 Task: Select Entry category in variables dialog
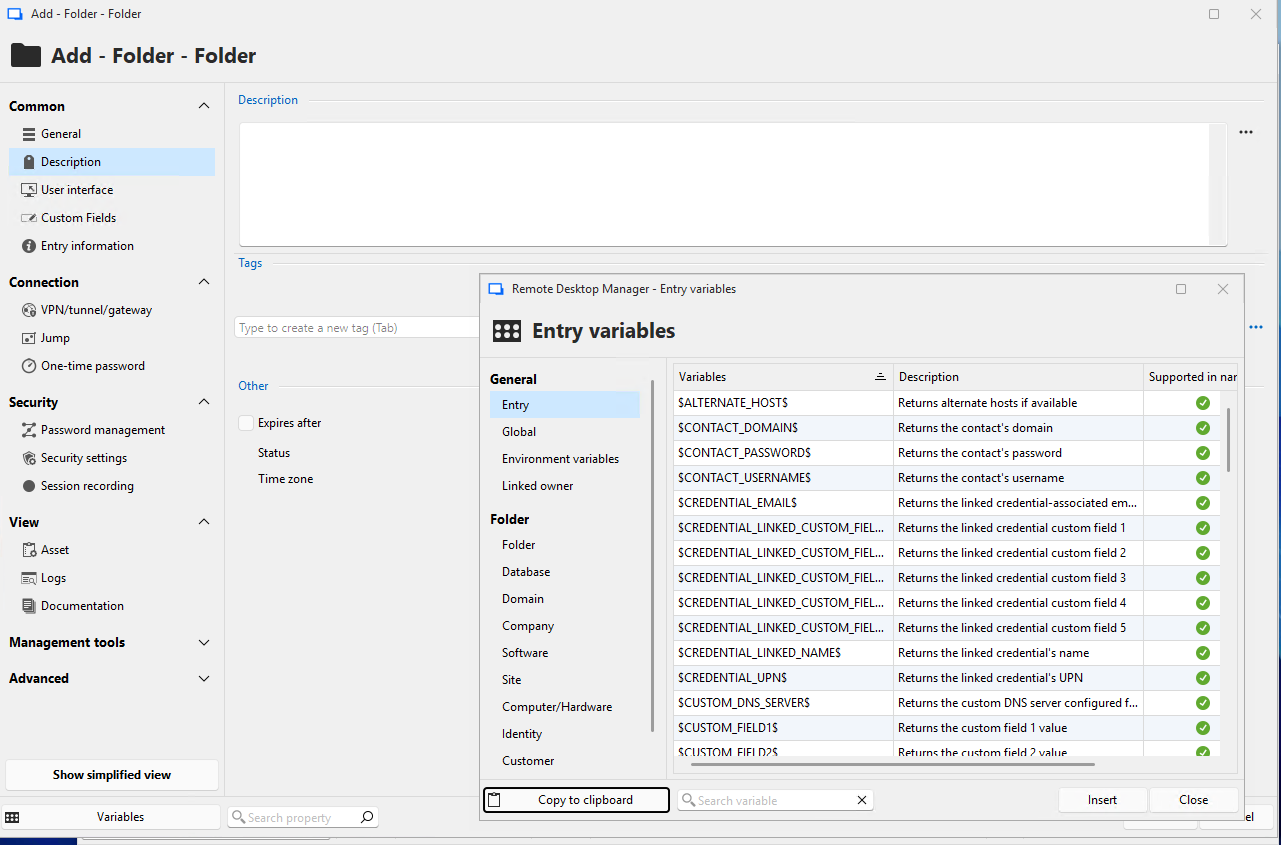point(564,405)
